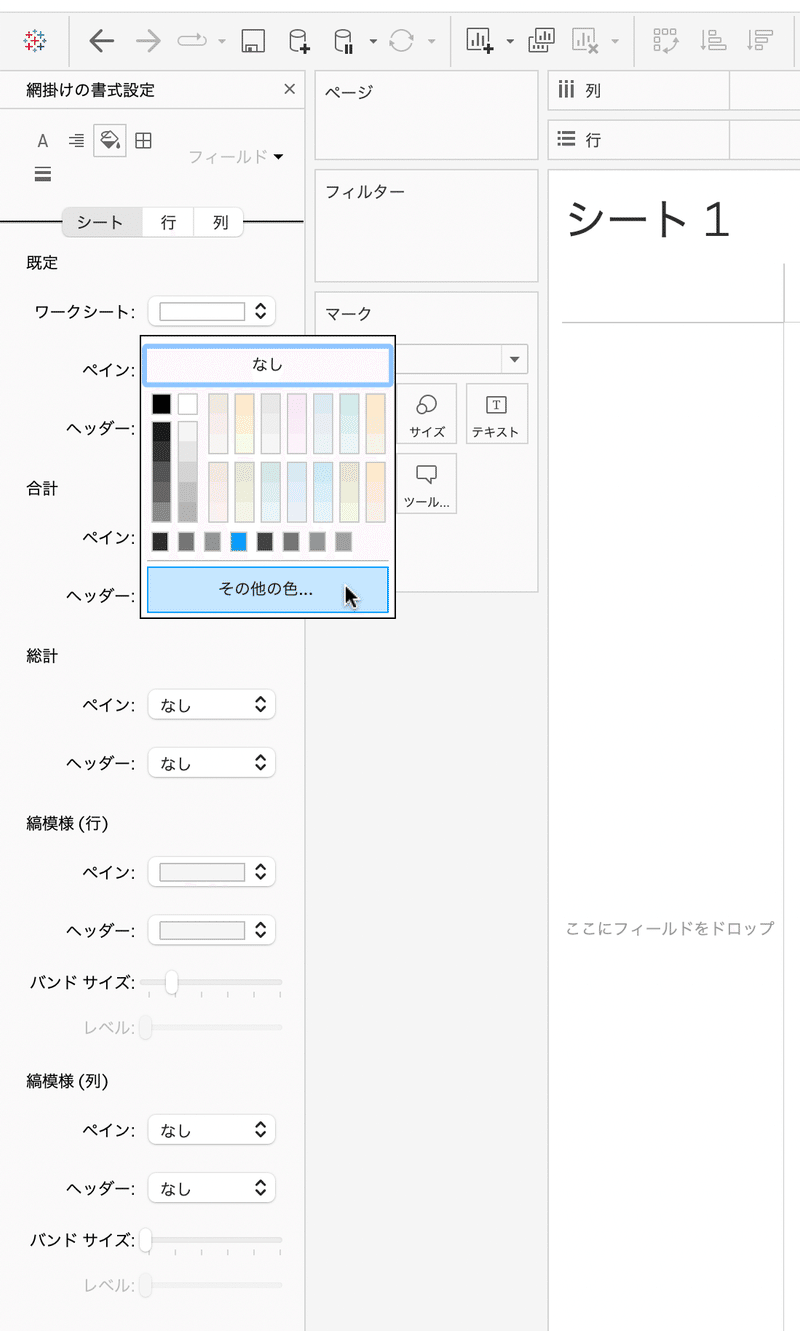800x1331 pixels.
Task: Close the 網掛けの書式設定 pane
Action: click(290, 89)
